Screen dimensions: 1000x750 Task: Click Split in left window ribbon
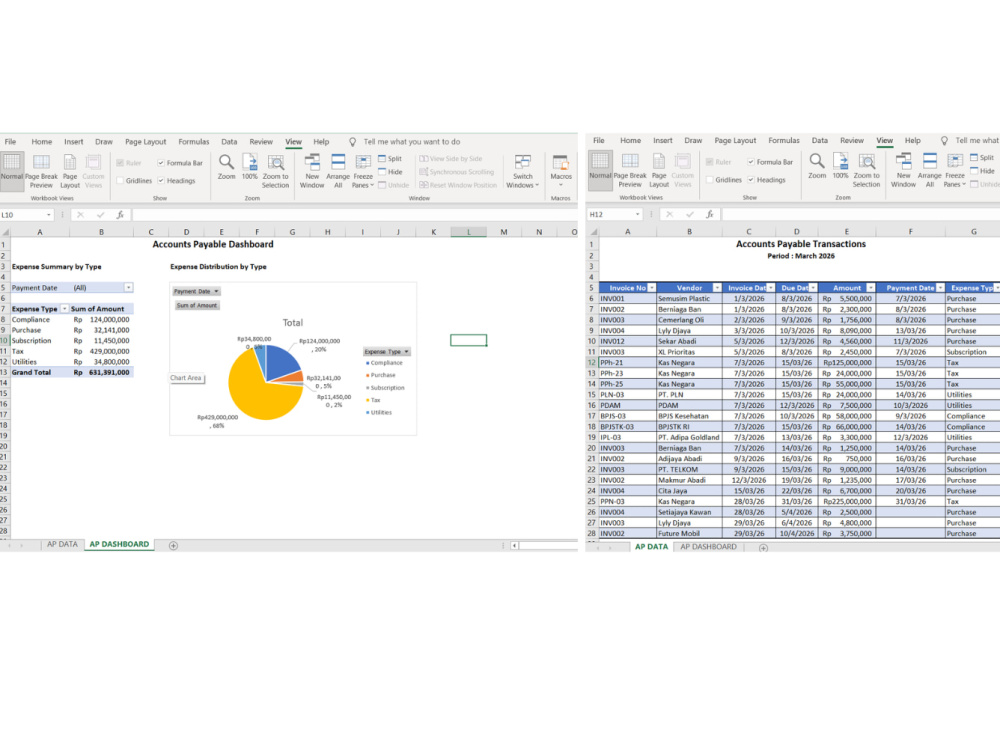(x=390, y=158)
